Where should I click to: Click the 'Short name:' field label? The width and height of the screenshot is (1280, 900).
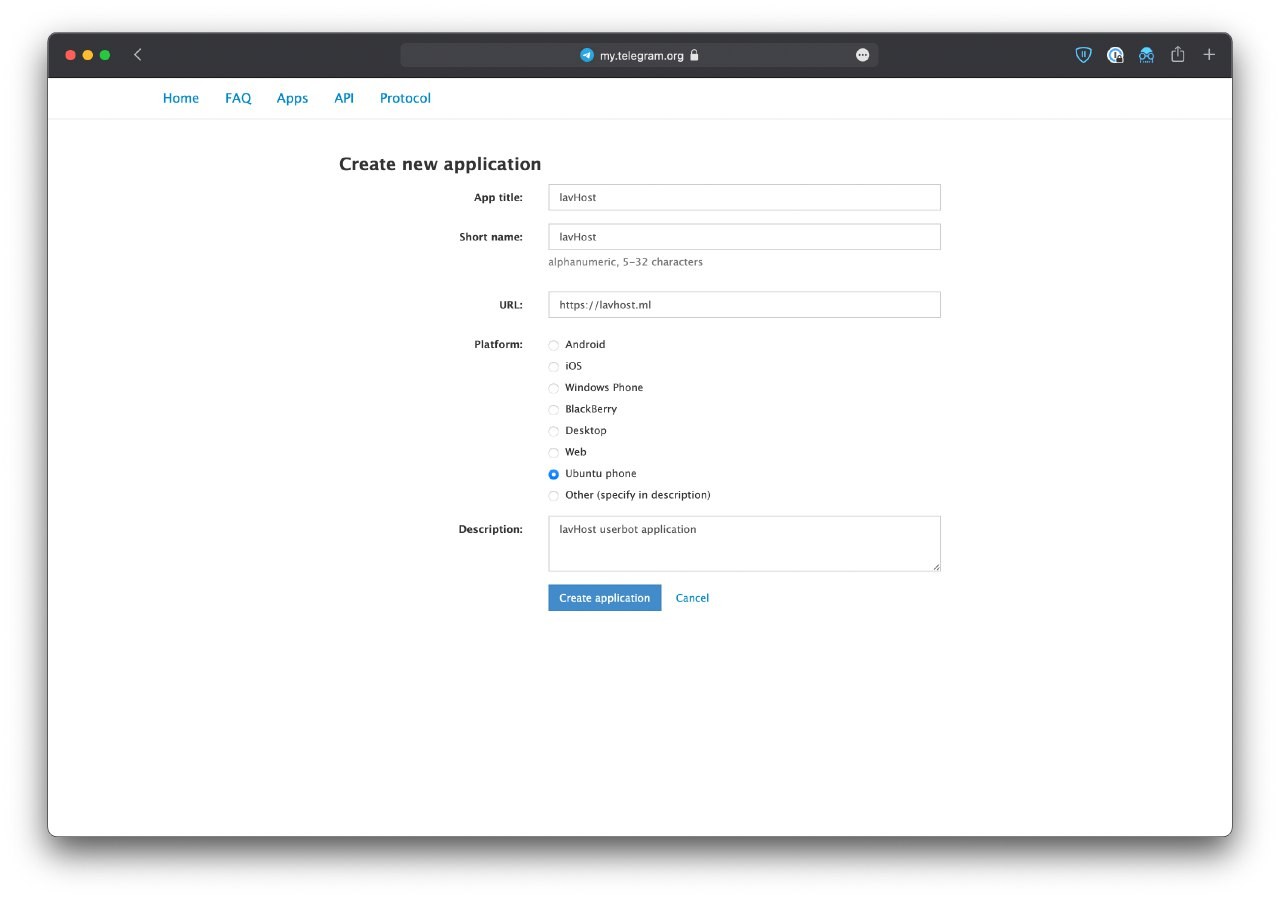(491, 237)
